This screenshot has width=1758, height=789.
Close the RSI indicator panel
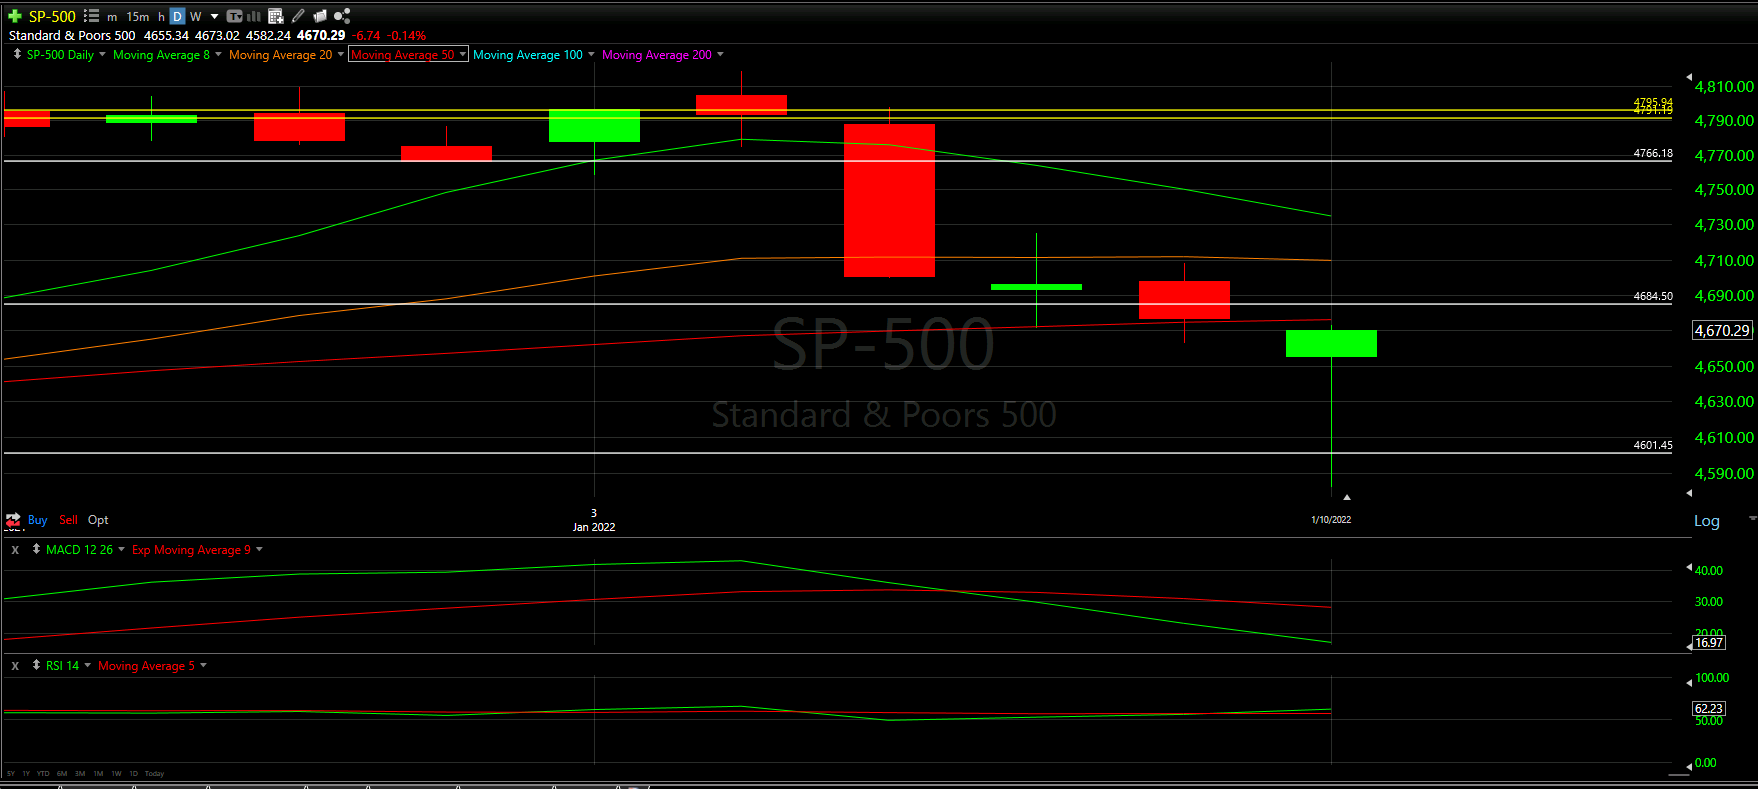(15, 666)
